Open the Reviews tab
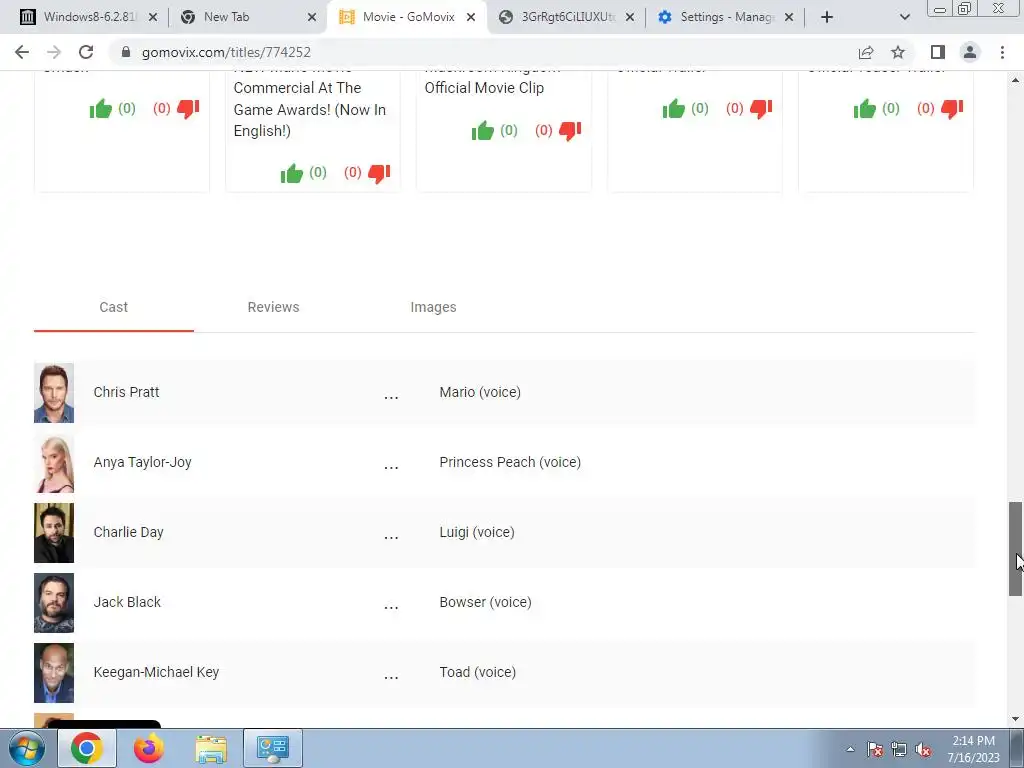This screenshot has height=768, width=1024. [x=273, y=307]
